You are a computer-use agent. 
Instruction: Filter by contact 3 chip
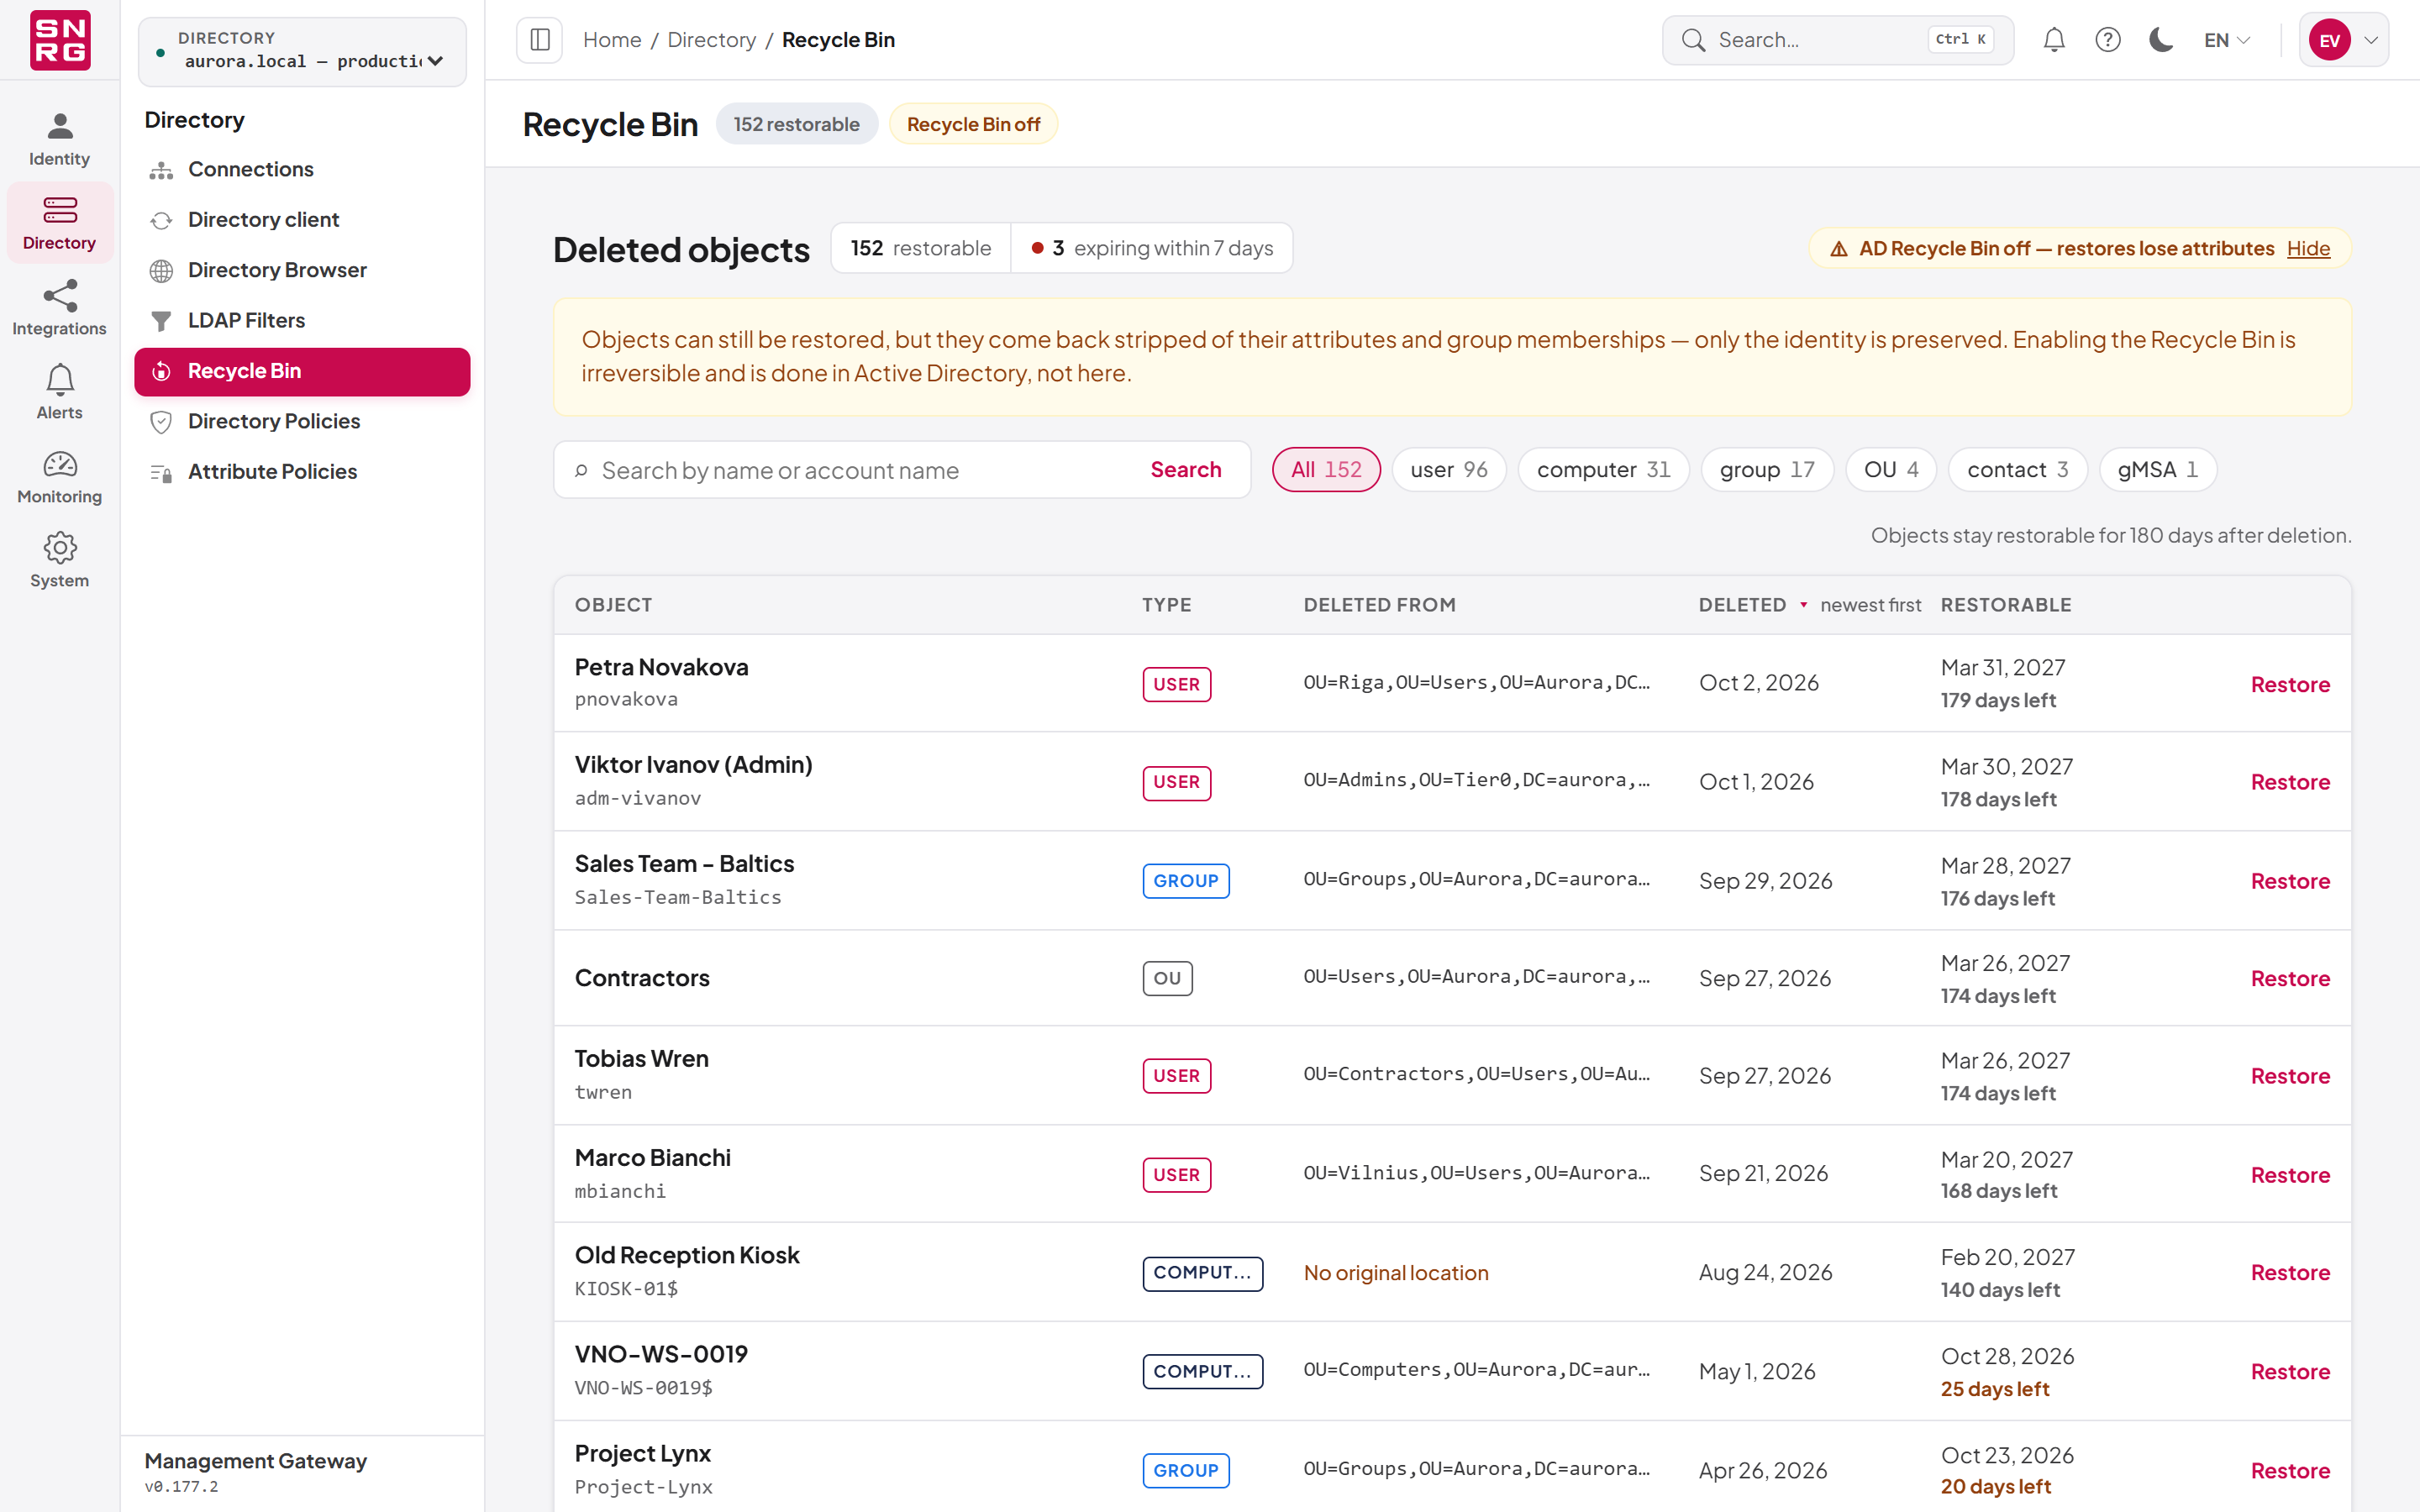[x=2017, y=470]
